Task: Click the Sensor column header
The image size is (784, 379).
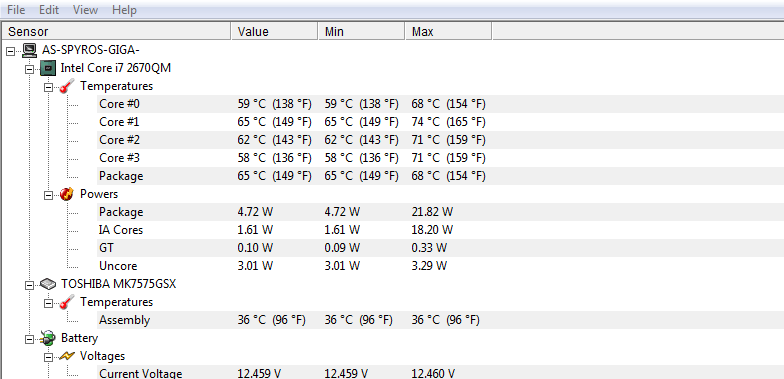Action: [x=117, y=32]
